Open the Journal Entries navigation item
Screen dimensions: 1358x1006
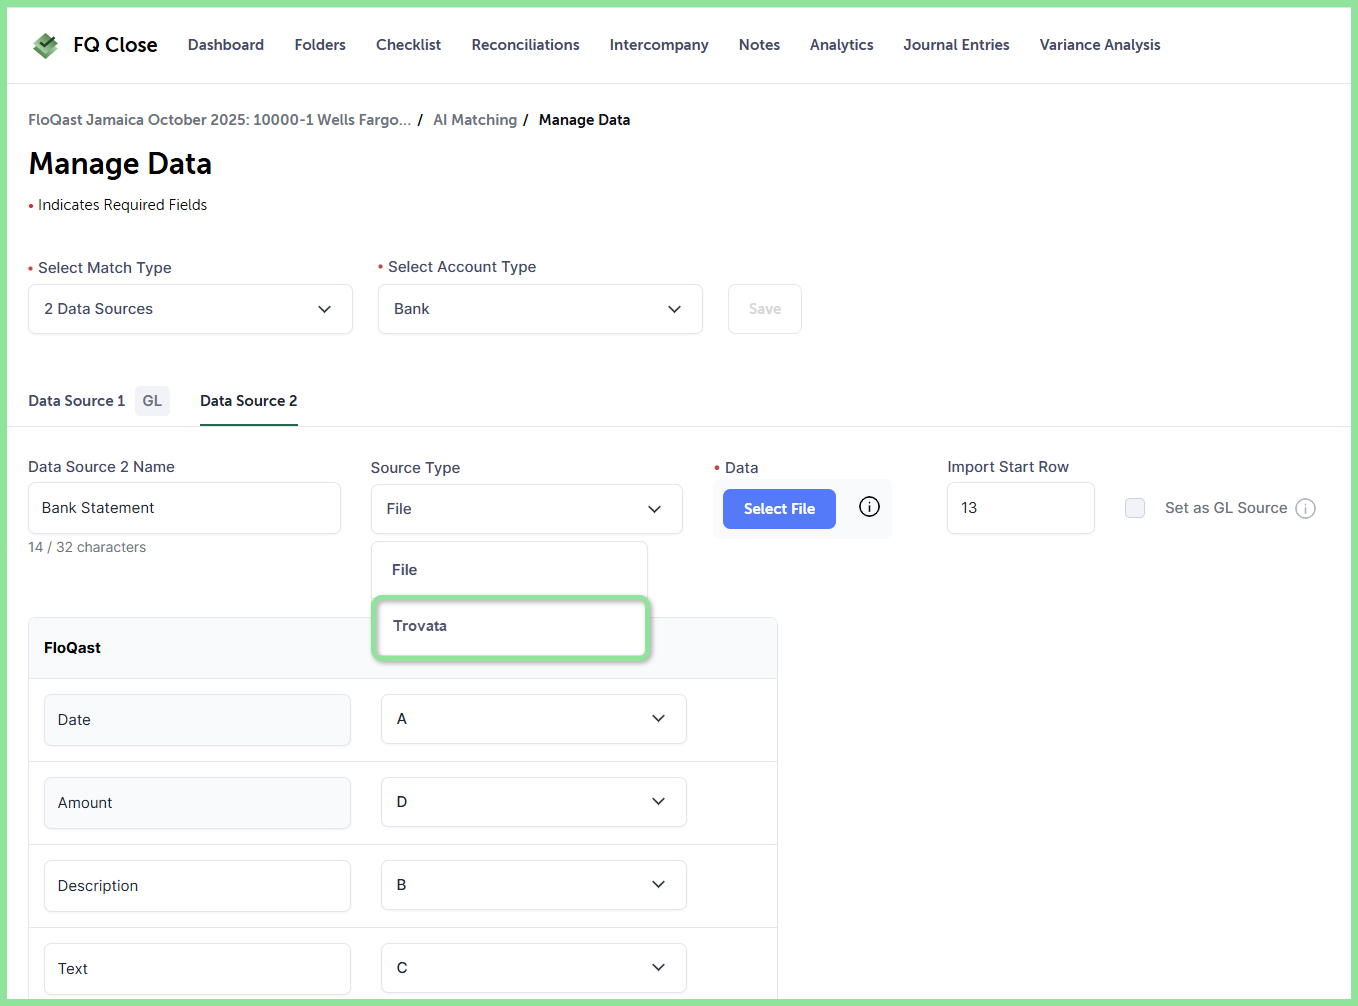click(956, 45)
